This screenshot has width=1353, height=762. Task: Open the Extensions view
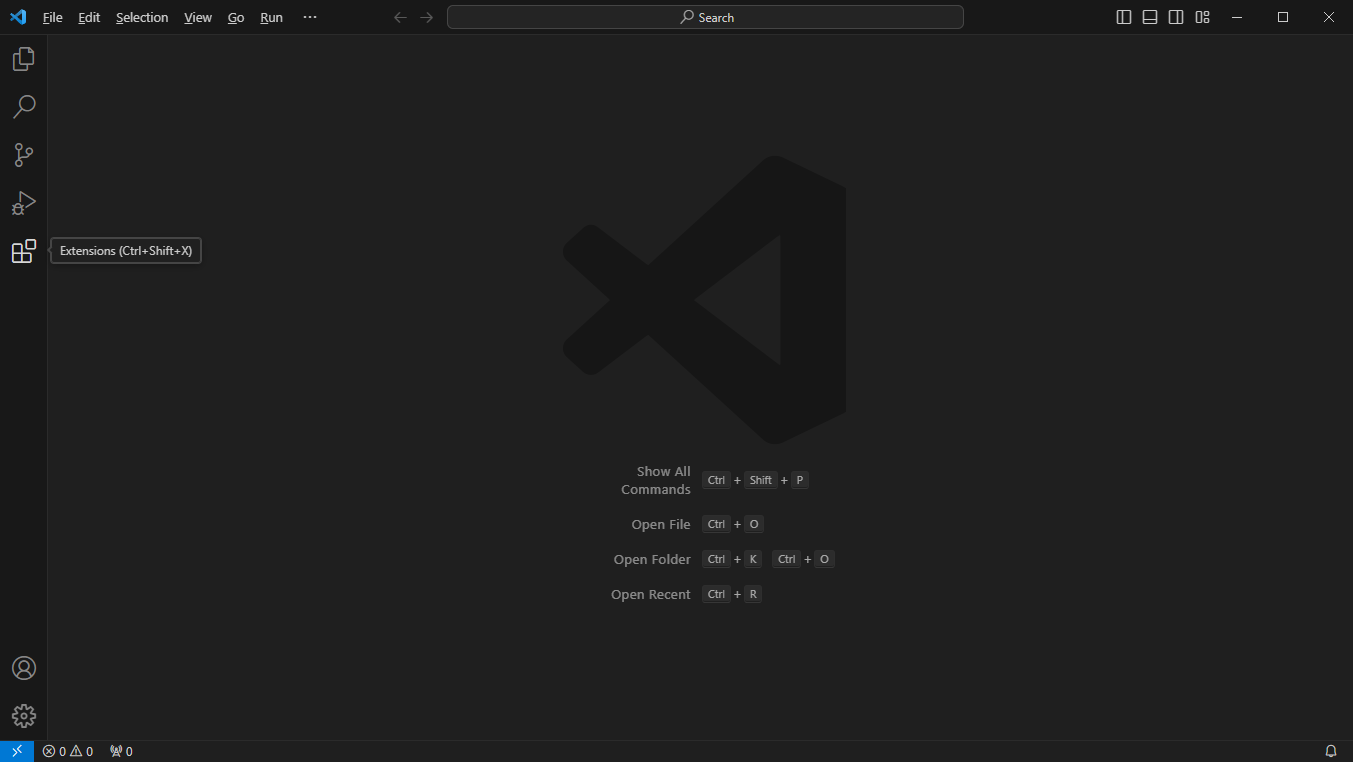24,251
